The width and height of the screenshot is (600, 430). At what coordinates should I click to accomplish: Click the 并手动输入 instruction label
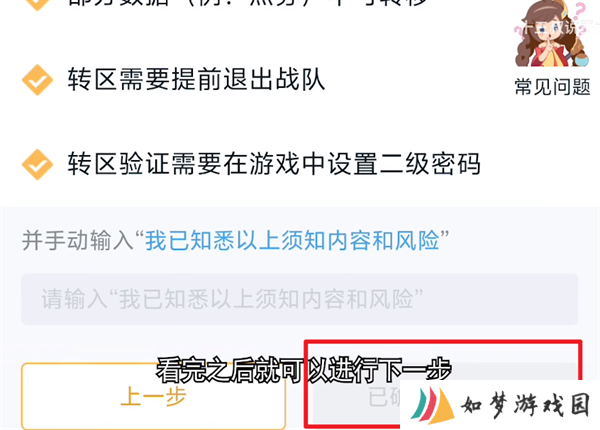77,241
